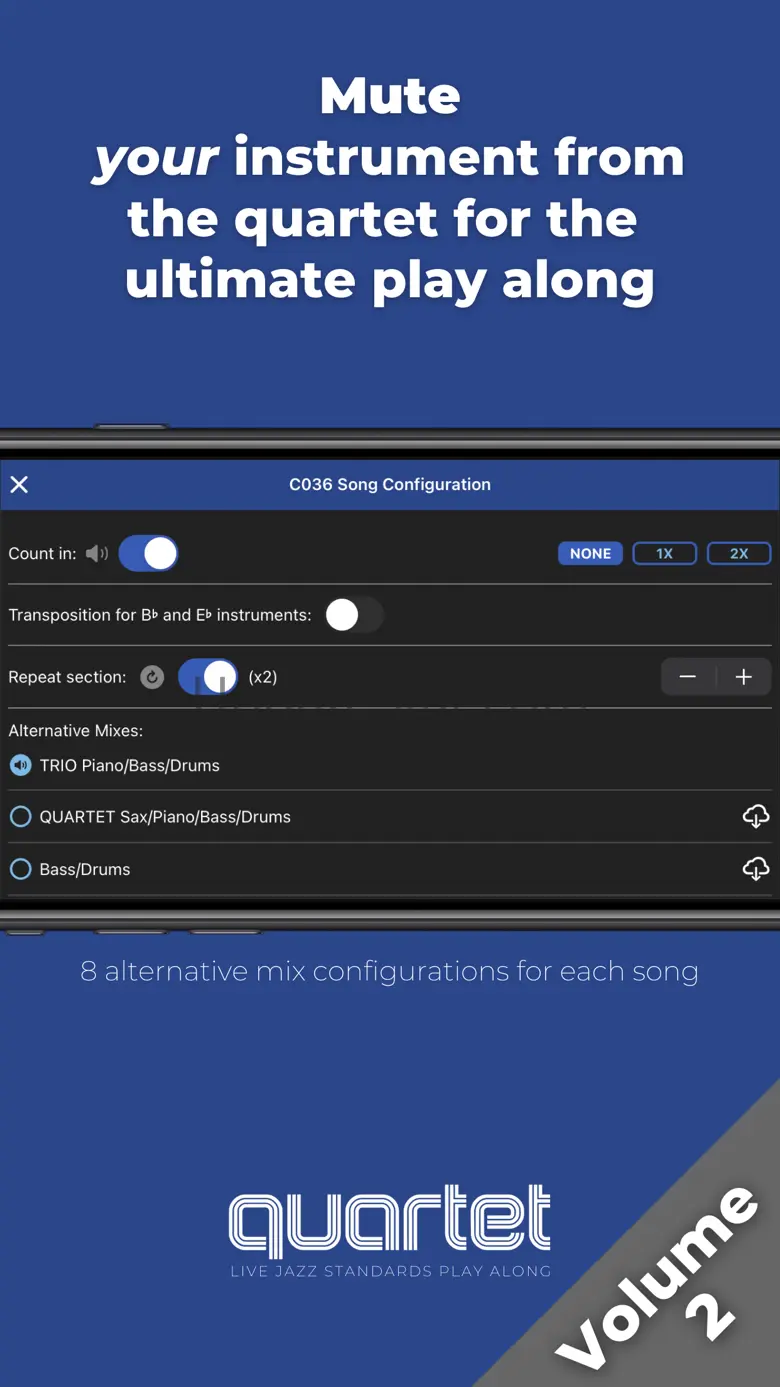Select the 1X count-in option

[665, 553]
